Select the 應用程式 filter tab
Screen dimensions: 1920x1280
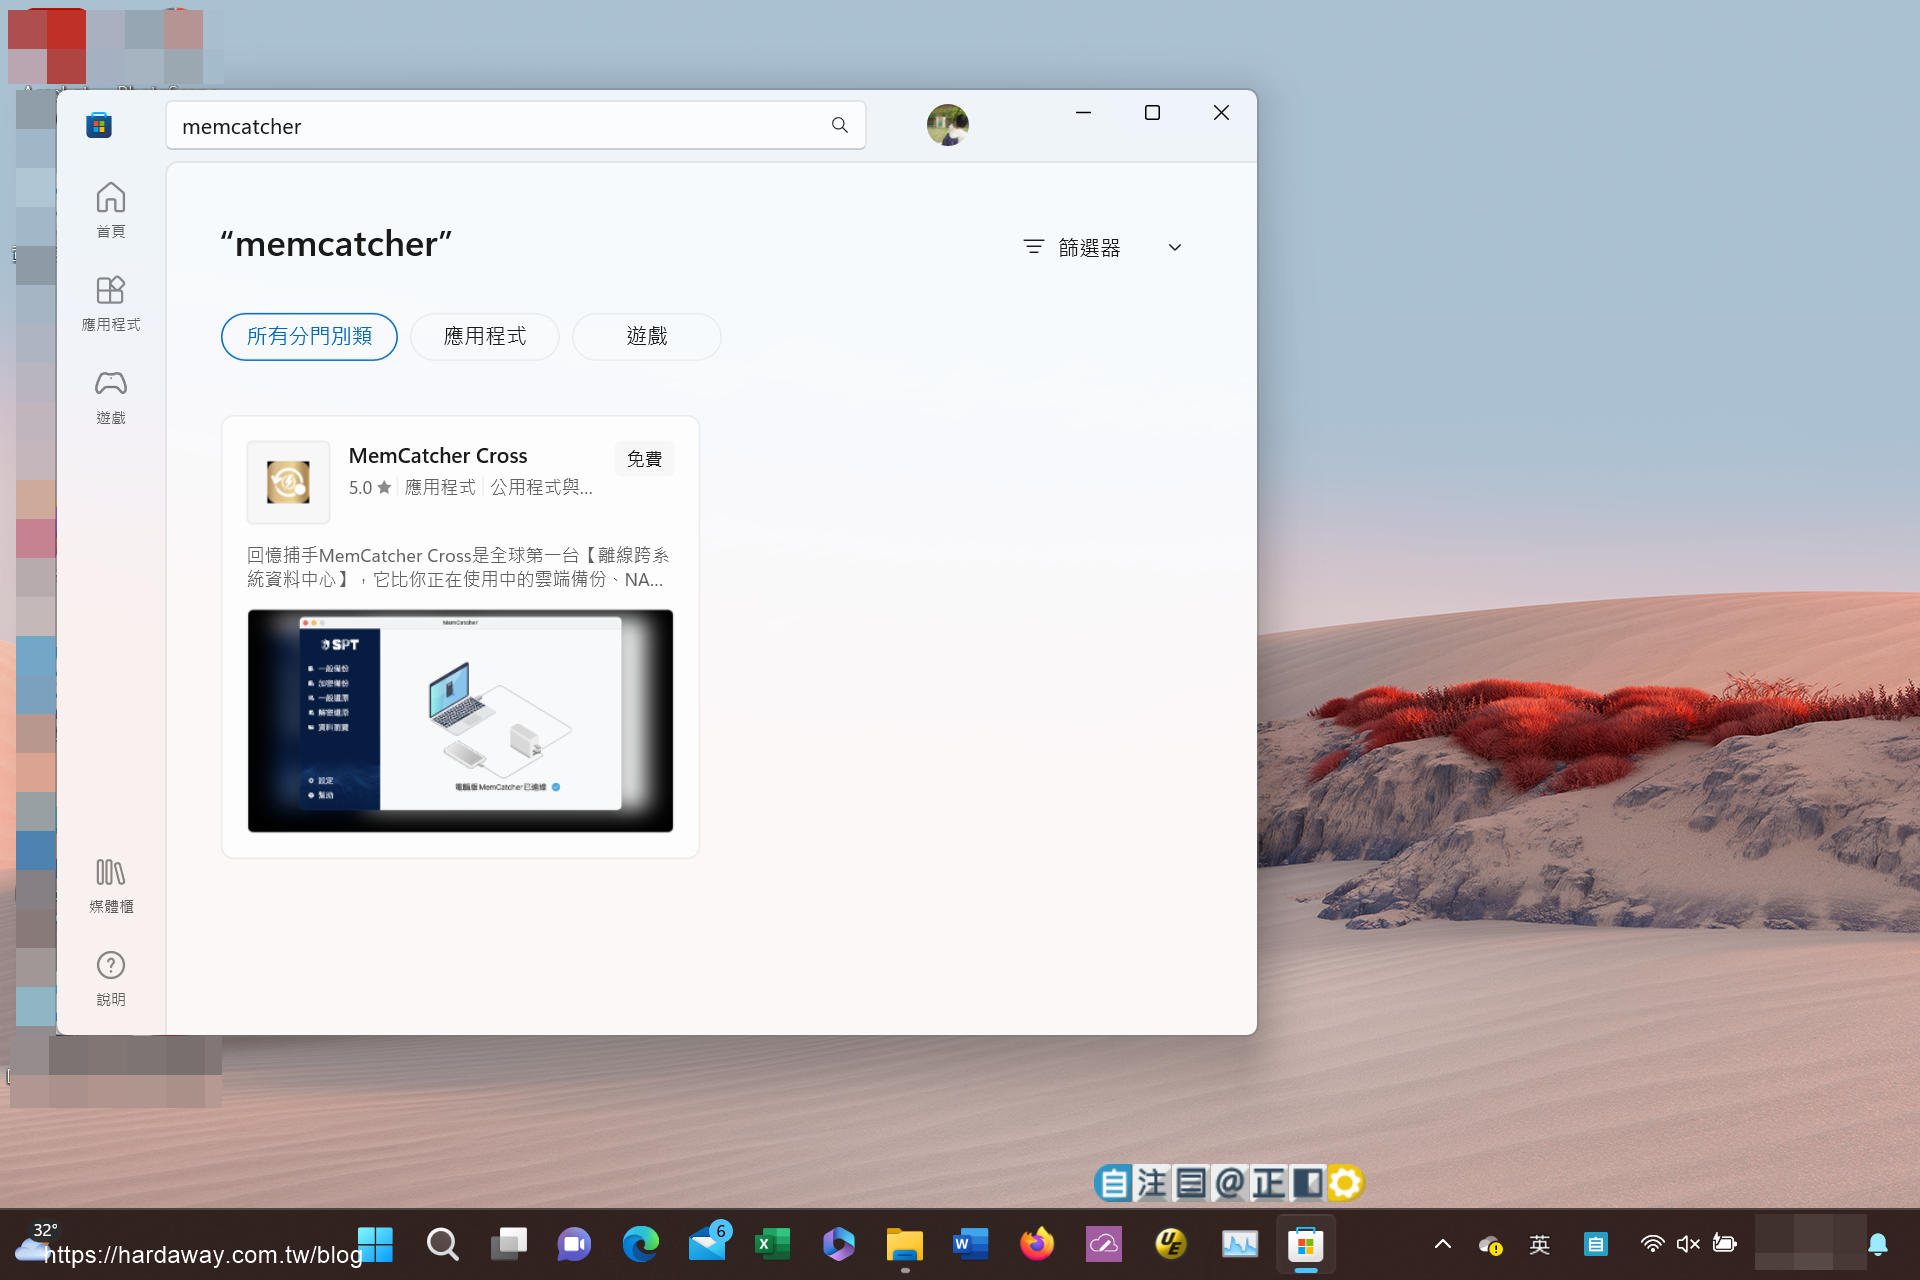click(484, 336)
